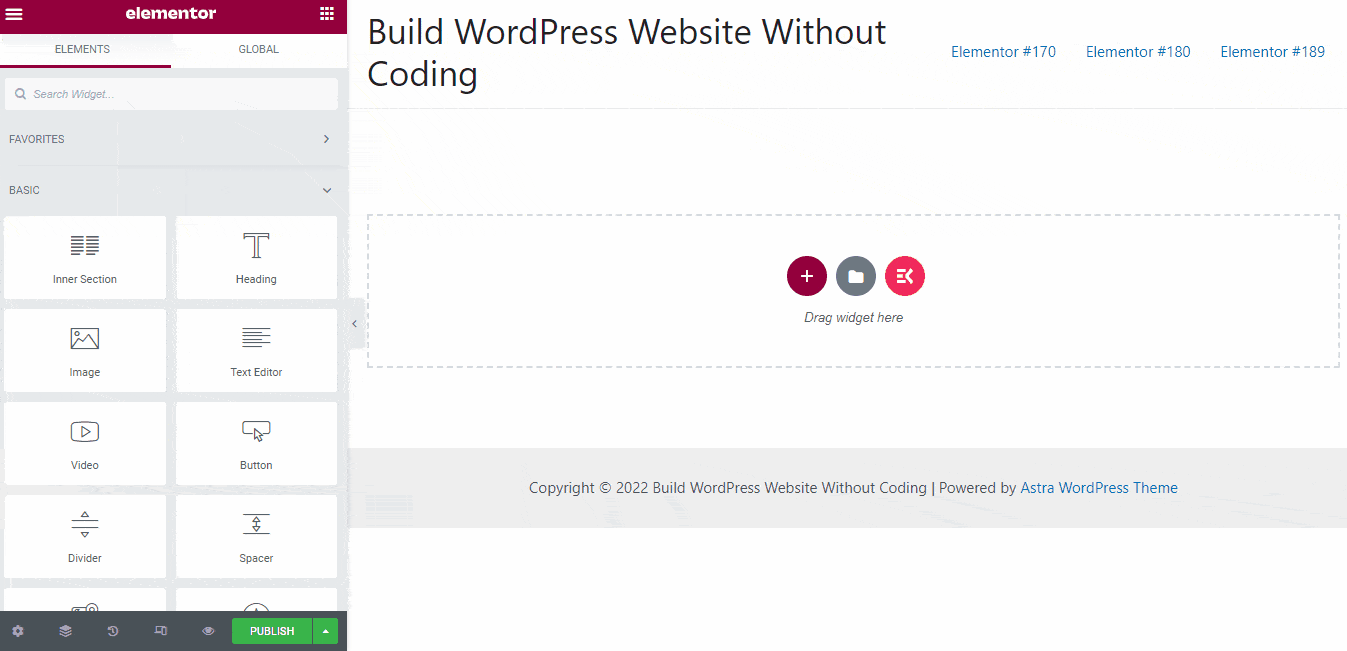Switch to the Elements tab
1347x651 pixels.
[x=82, y=49]
